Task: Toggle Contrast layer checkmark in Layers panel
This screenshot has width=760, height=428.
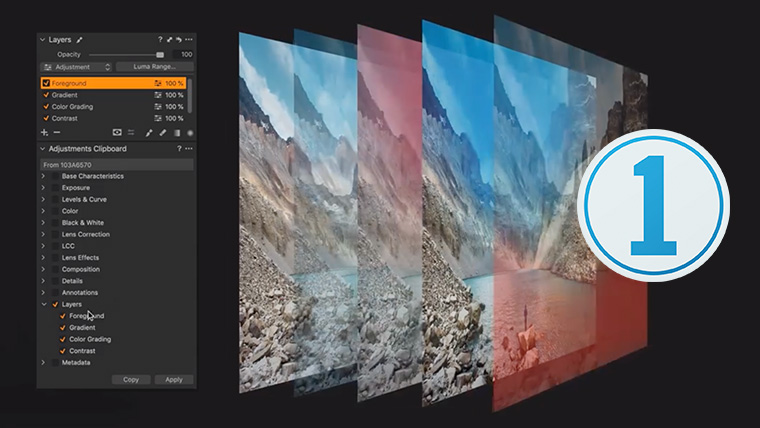Action: [46, 118]
